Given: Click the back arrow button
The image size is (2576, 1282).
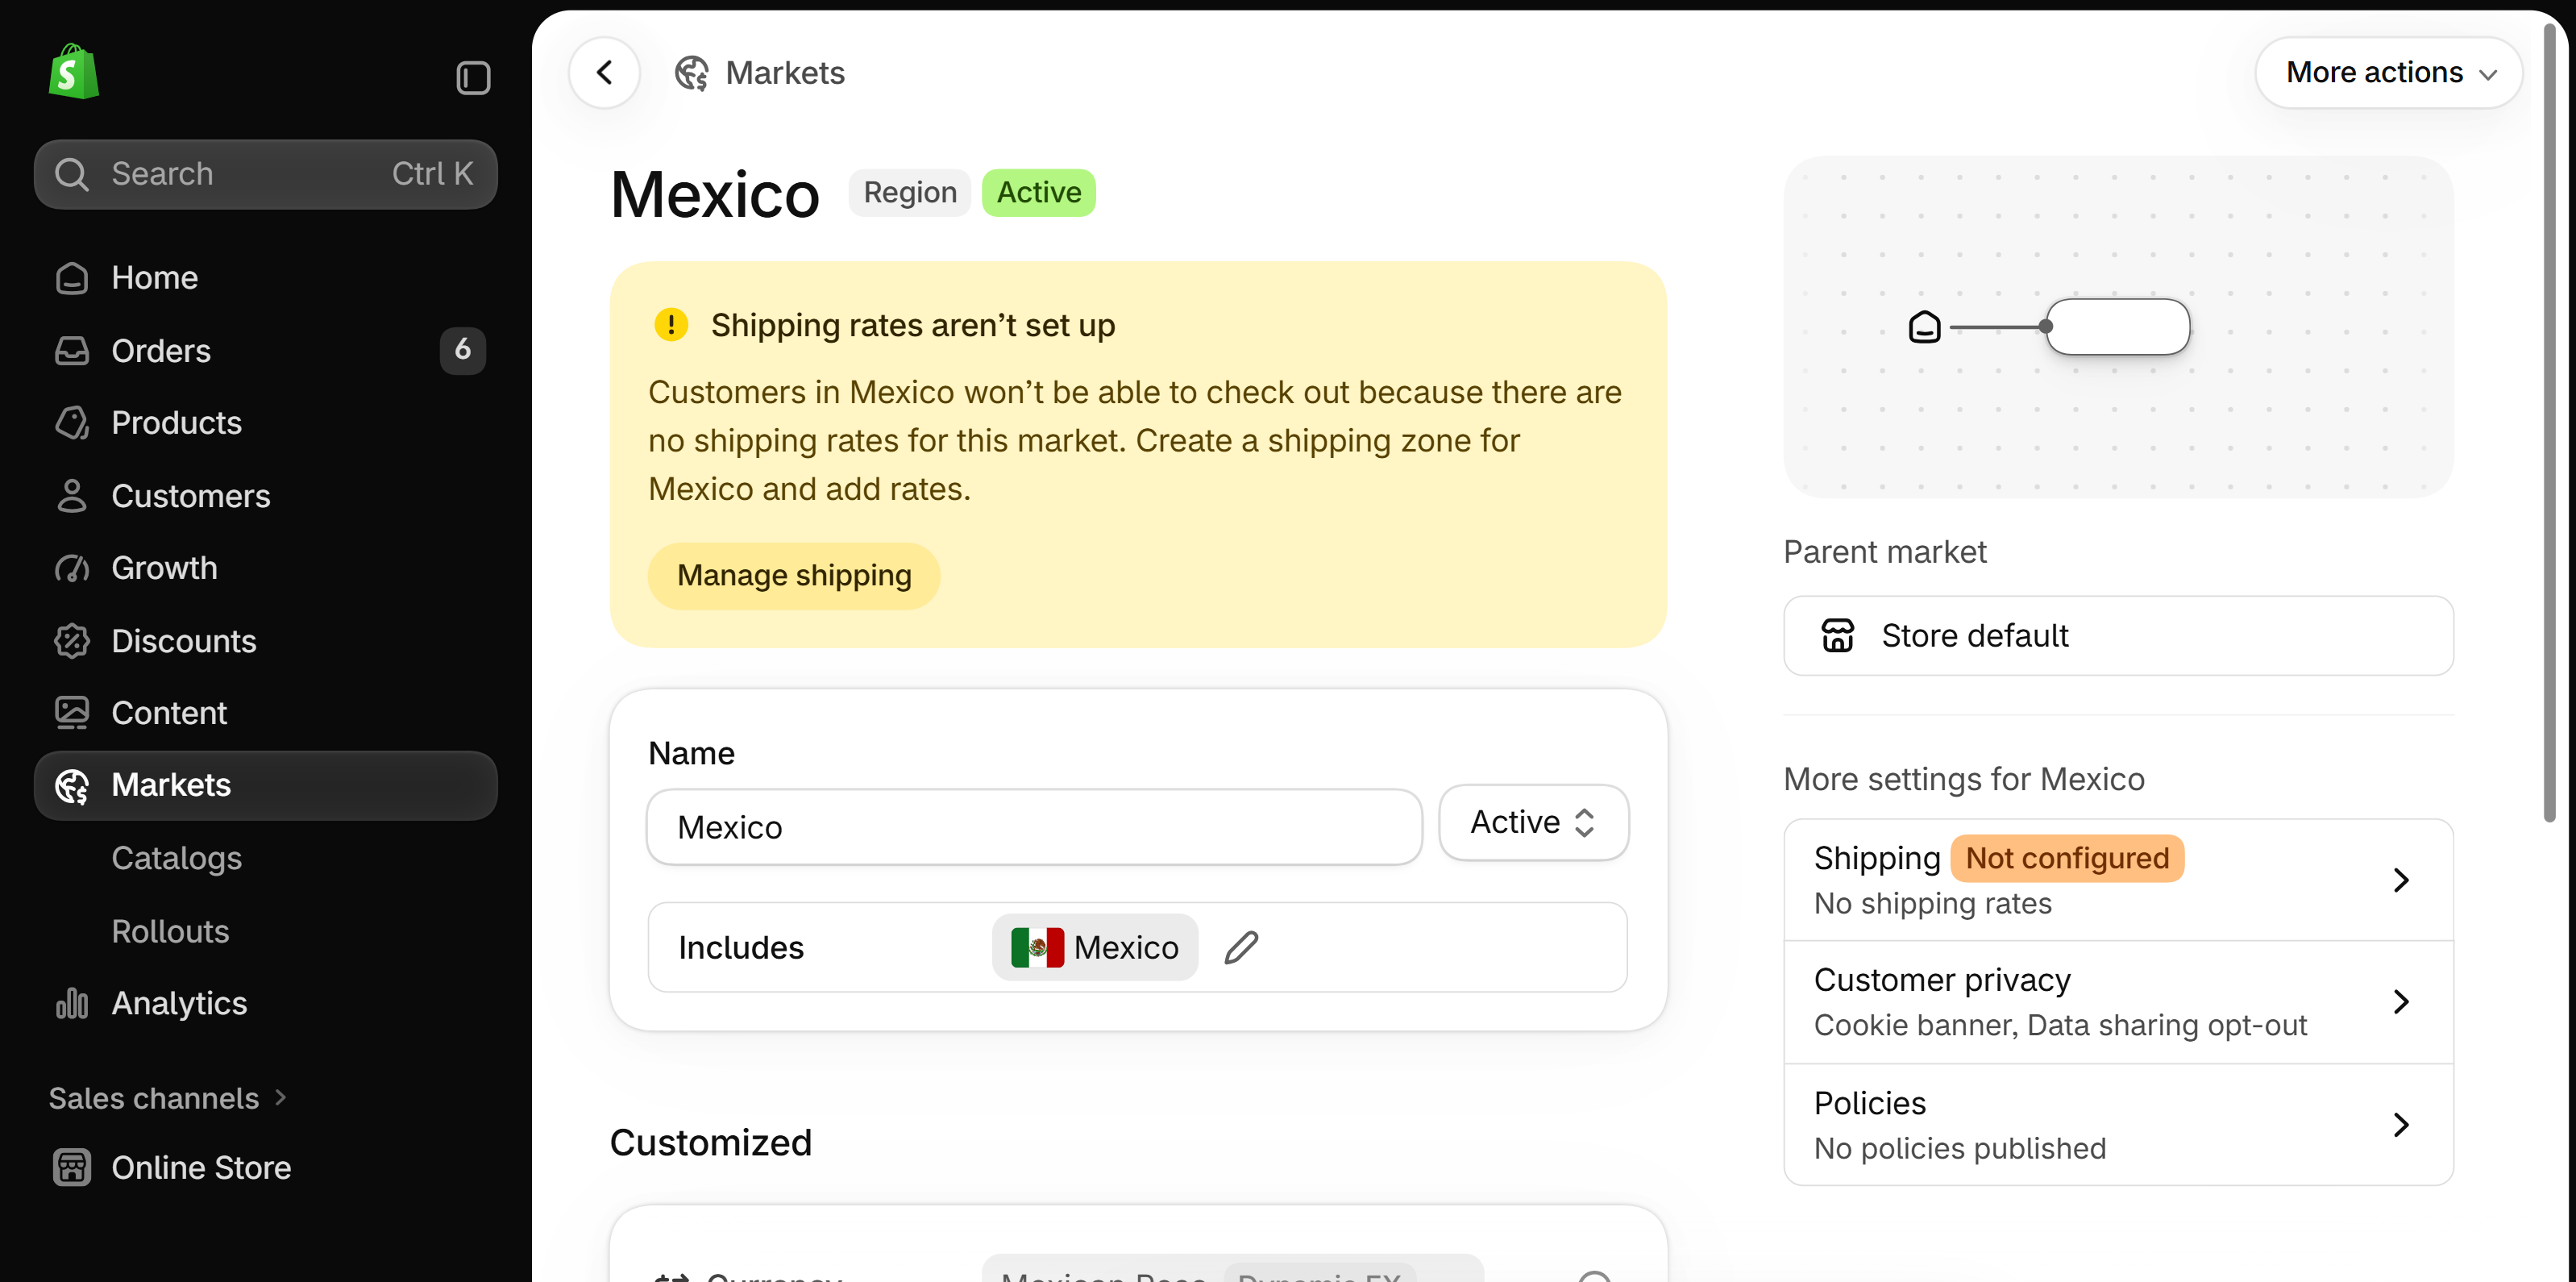Looking at the screenshot, I should coord(604,72).
